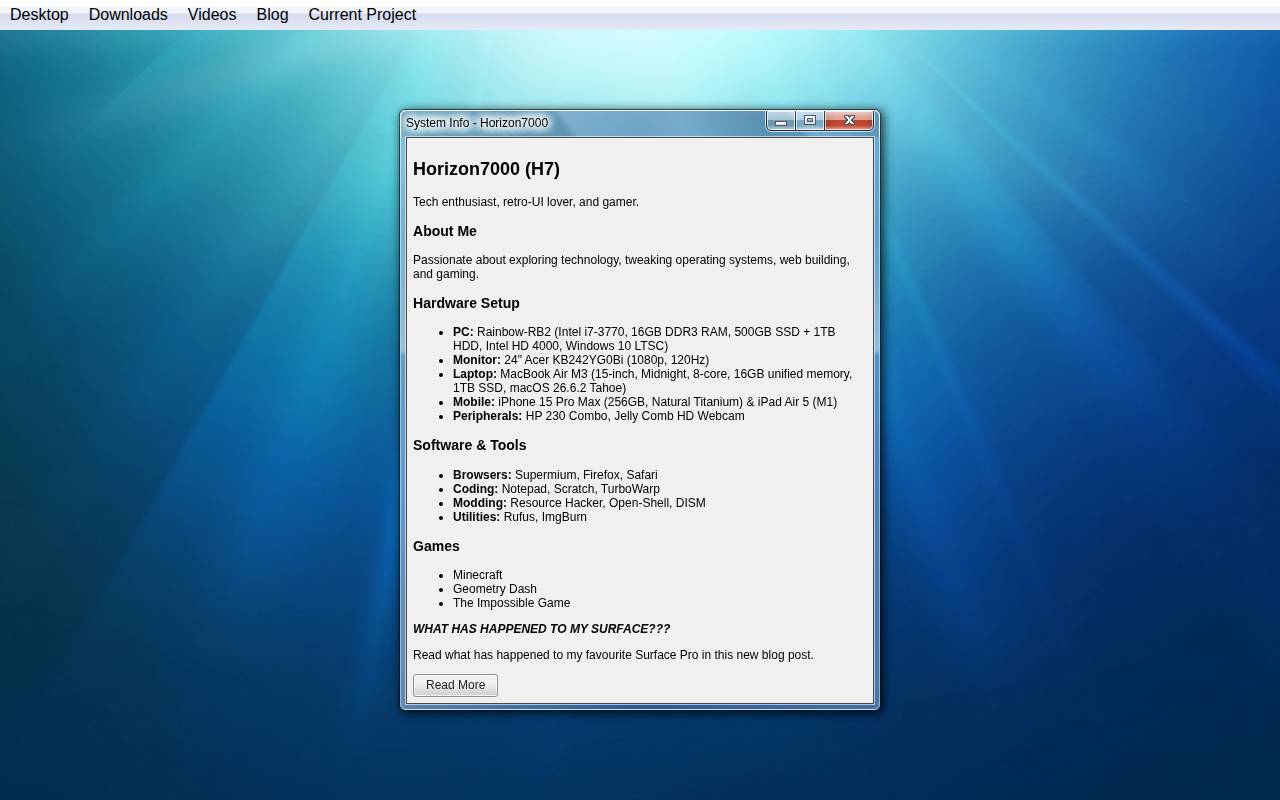Click WHAT HAS HAPPENED TO MY SURFACE??? headline
This screenshot has width=1280, height=800.
(x=542, y=629)
